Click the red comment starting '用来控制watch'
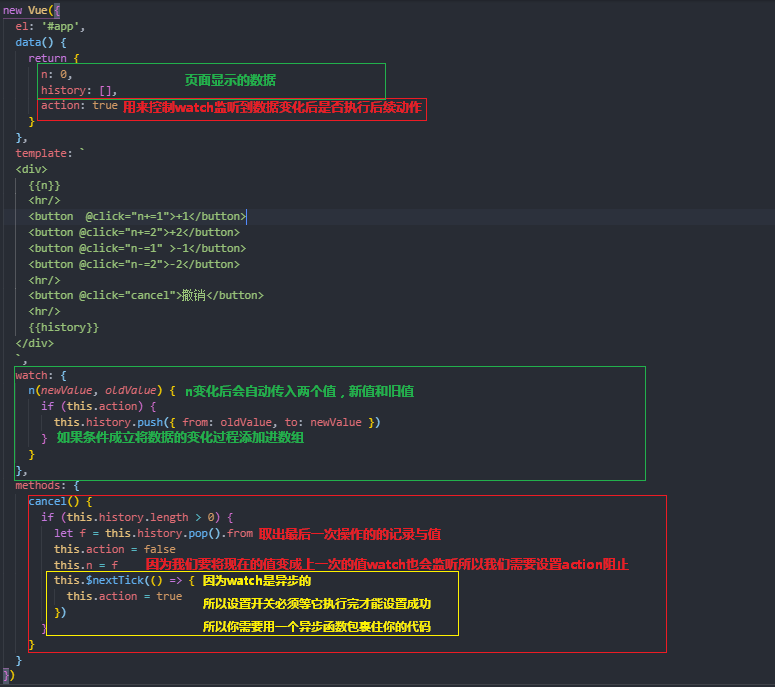775x687 pixels. pos(272,107)
